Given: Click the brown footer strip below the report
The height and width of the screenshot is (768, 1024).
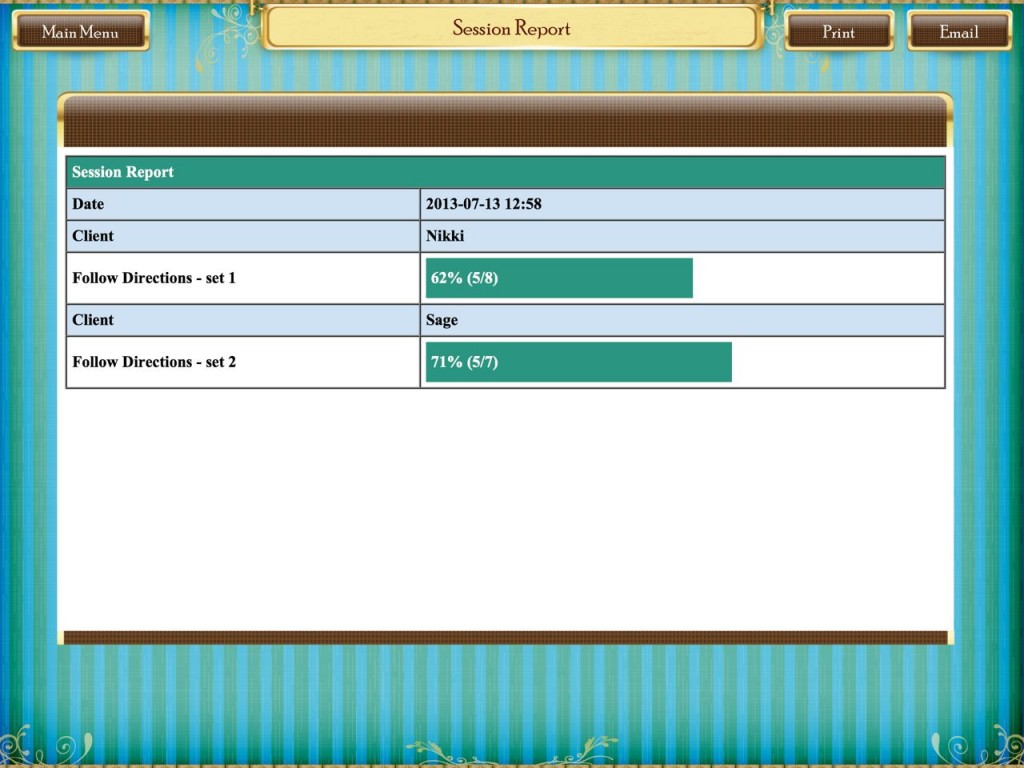Looking at the screenshot, I should pos(505,637).
